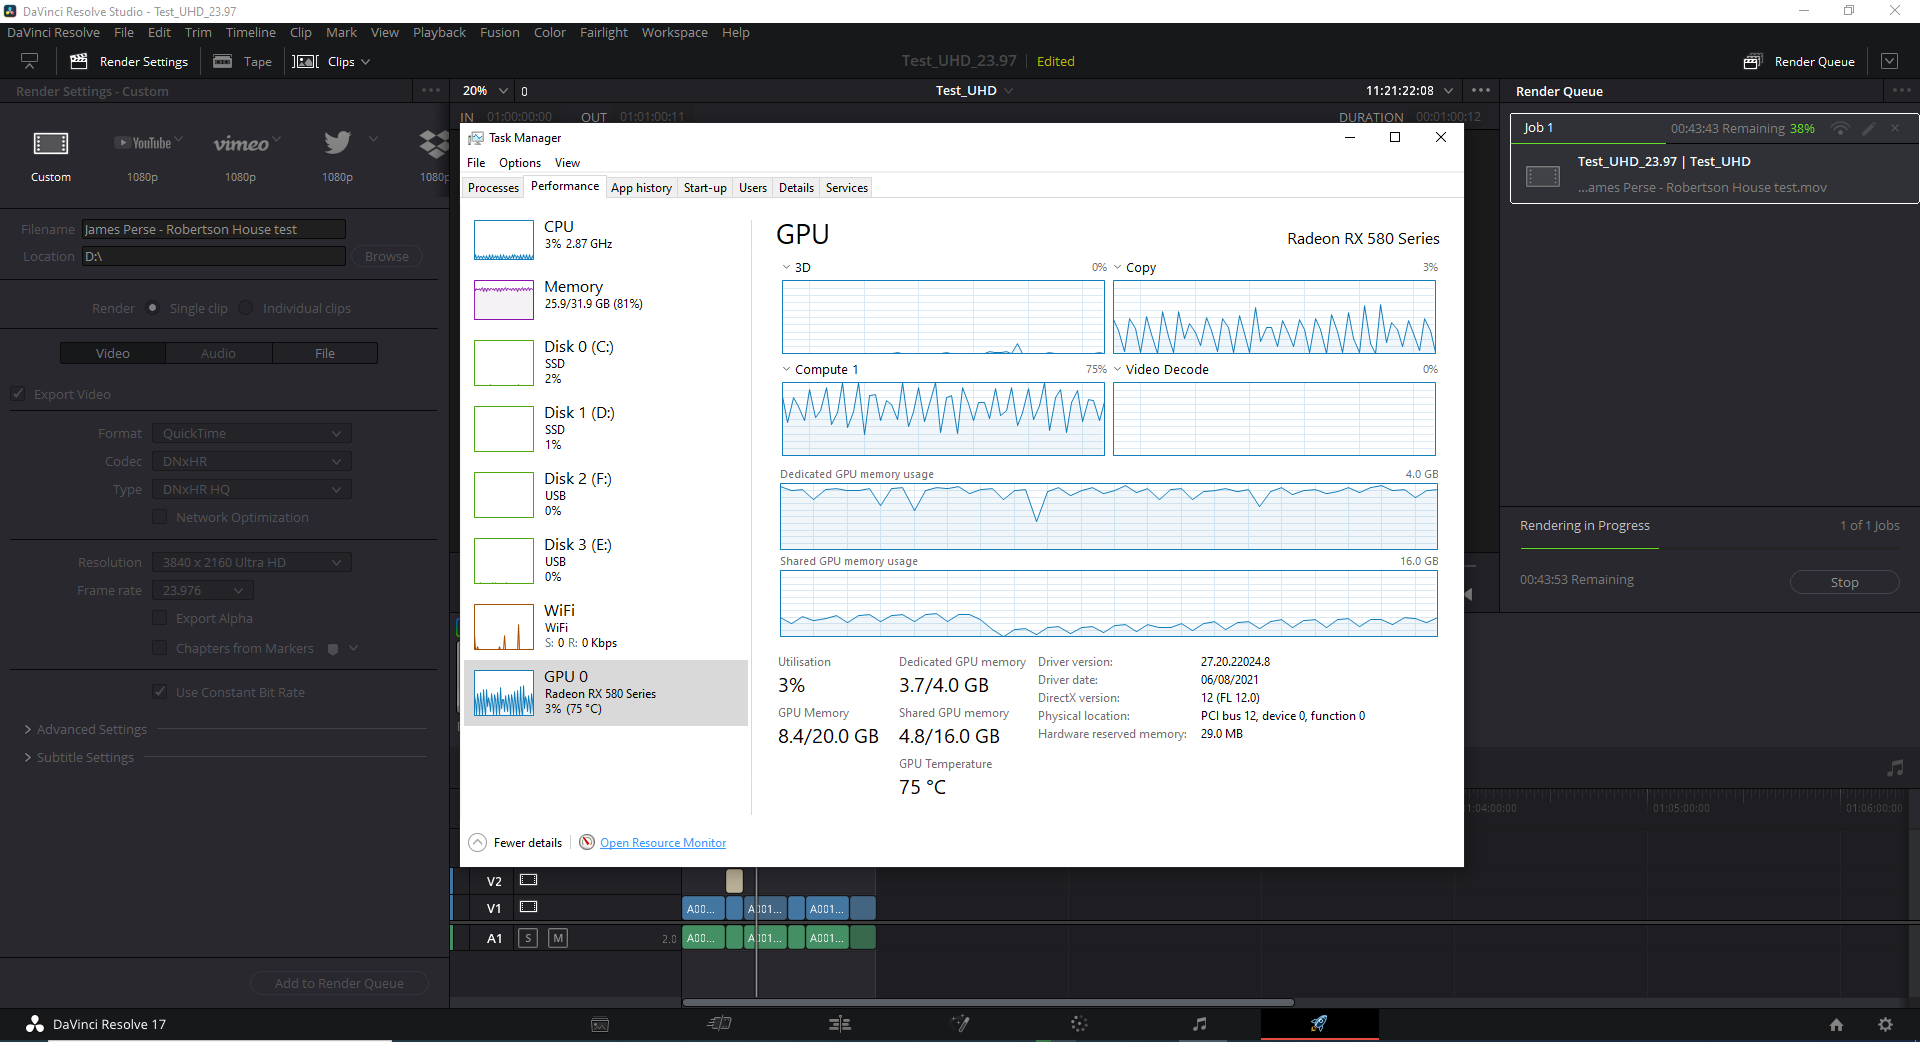Open the Services tab in Task Manager

tap(847, 188)
